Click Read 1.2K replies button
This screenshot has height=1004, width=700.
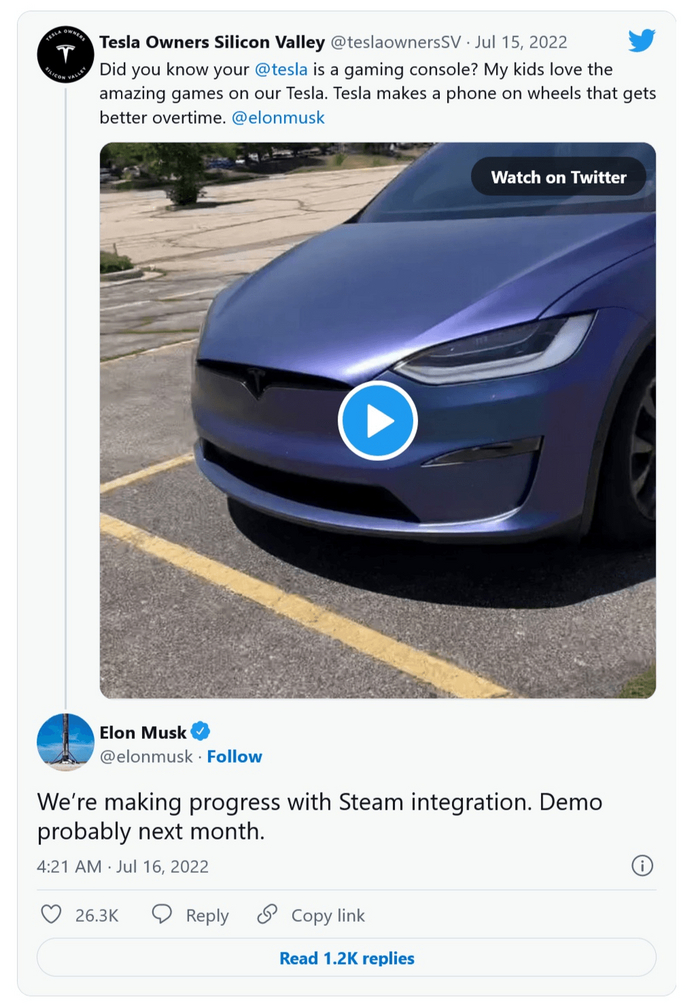click(346, 958)
